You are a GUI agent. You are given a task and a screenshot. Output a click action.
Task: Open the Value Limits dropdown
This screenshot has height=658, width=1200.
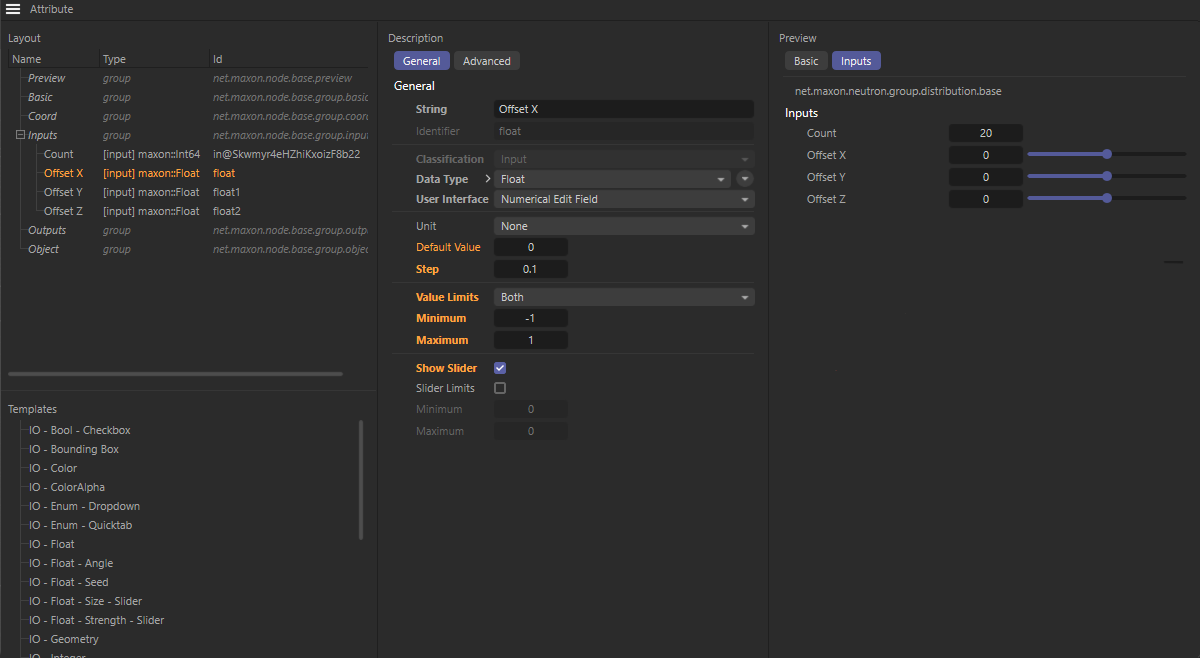[x=624, y=297]
